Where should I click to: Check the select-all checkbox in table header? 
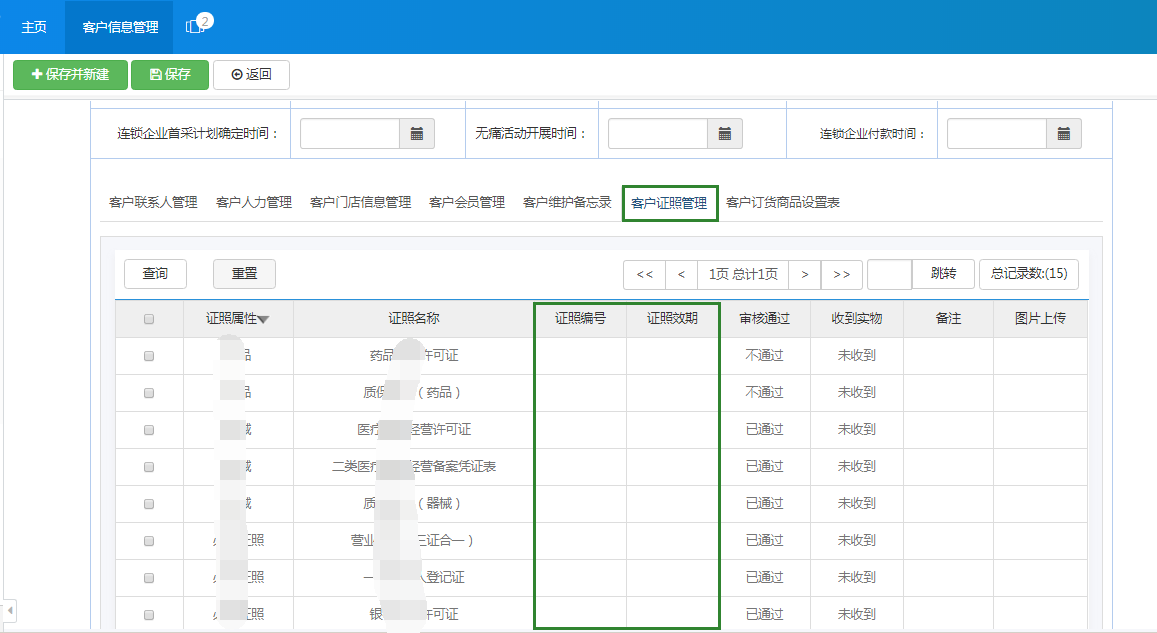click(x=151, y=317)
